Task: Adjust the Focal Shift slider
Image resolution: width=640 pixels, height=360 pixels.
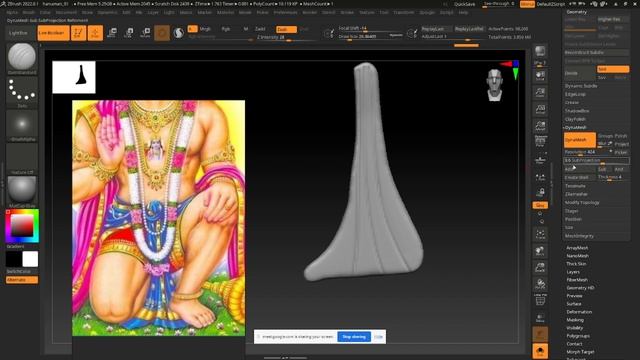Action: [369, 29]
